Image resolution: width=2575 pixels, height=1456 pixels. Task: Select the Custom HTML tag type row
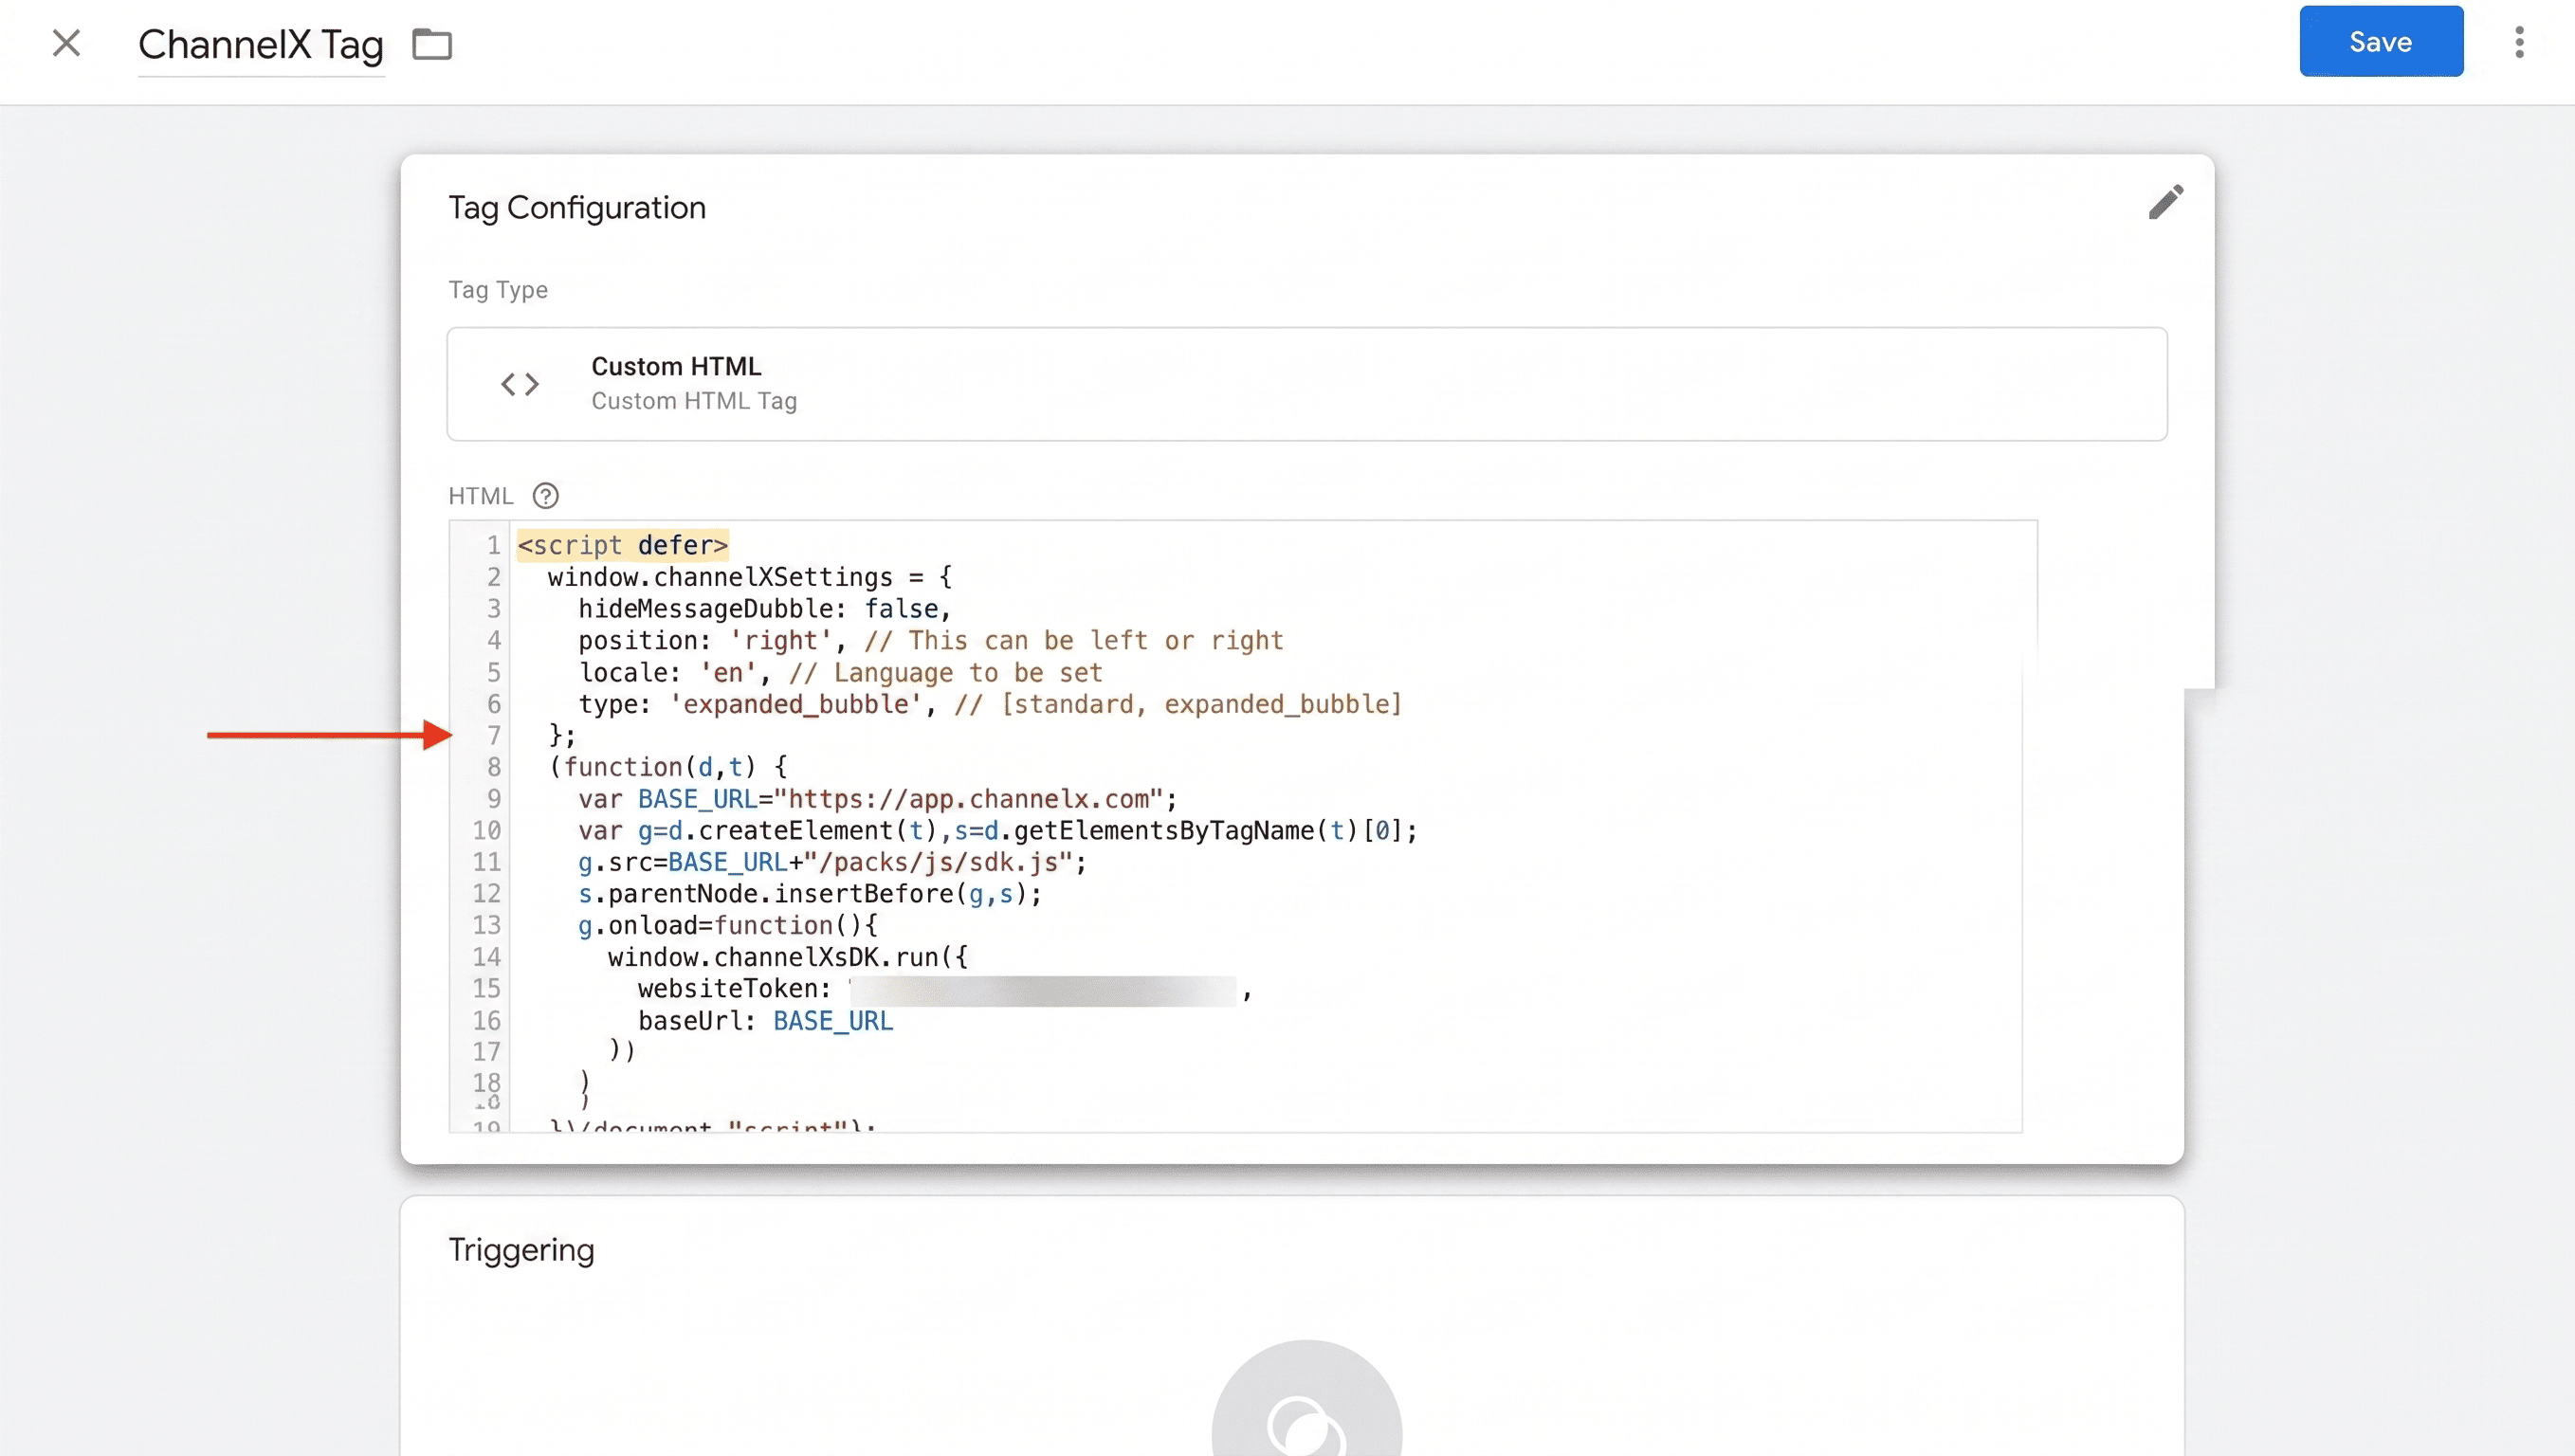point(1307,384)
